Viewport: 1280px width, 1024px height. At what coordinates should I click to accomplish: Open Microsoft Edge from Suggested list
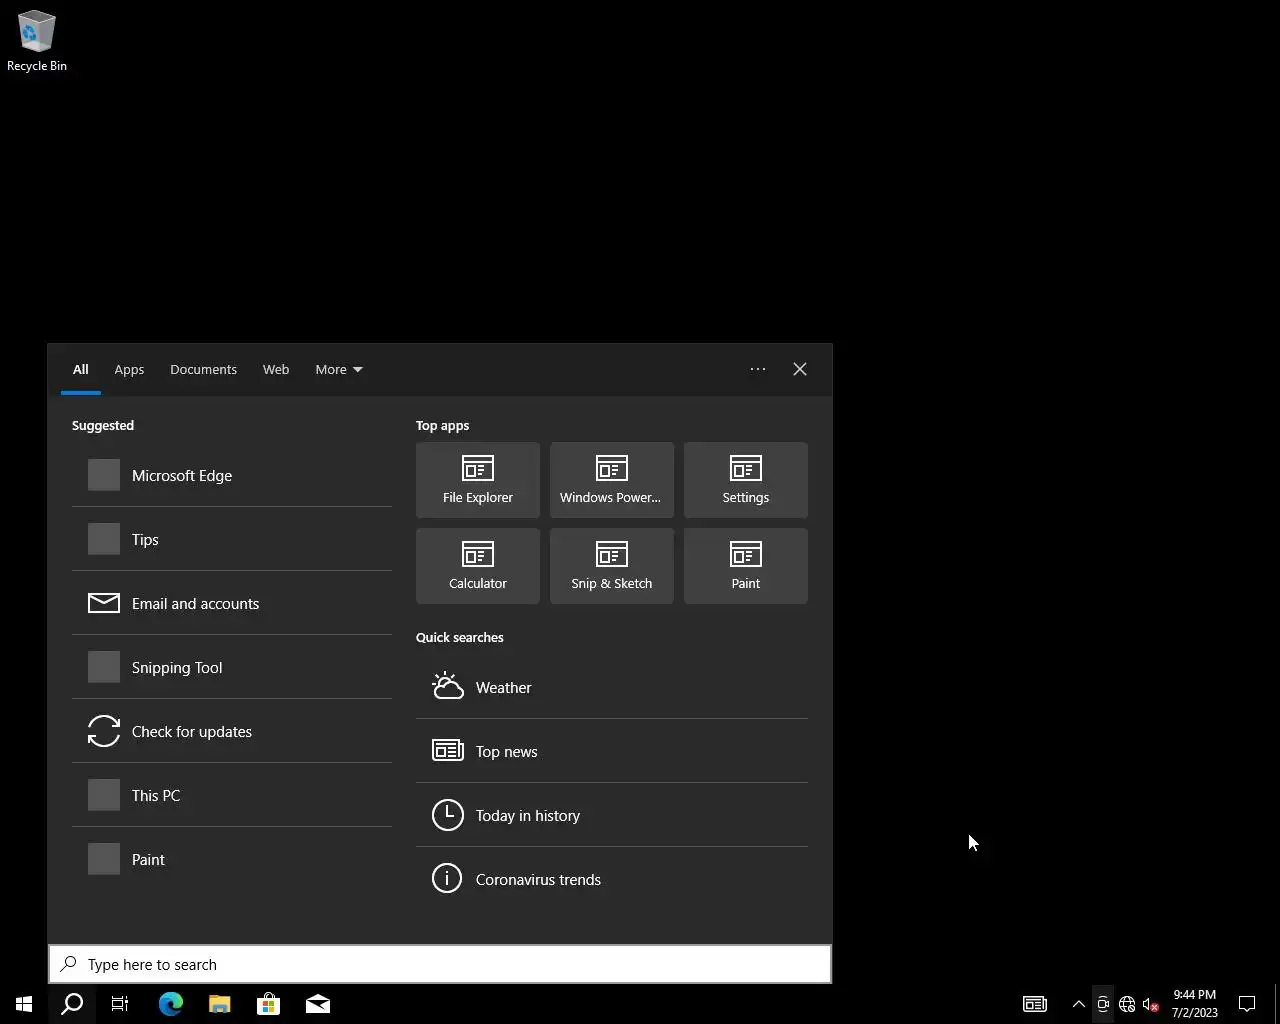pyautogui.click(x=232, y=475)
